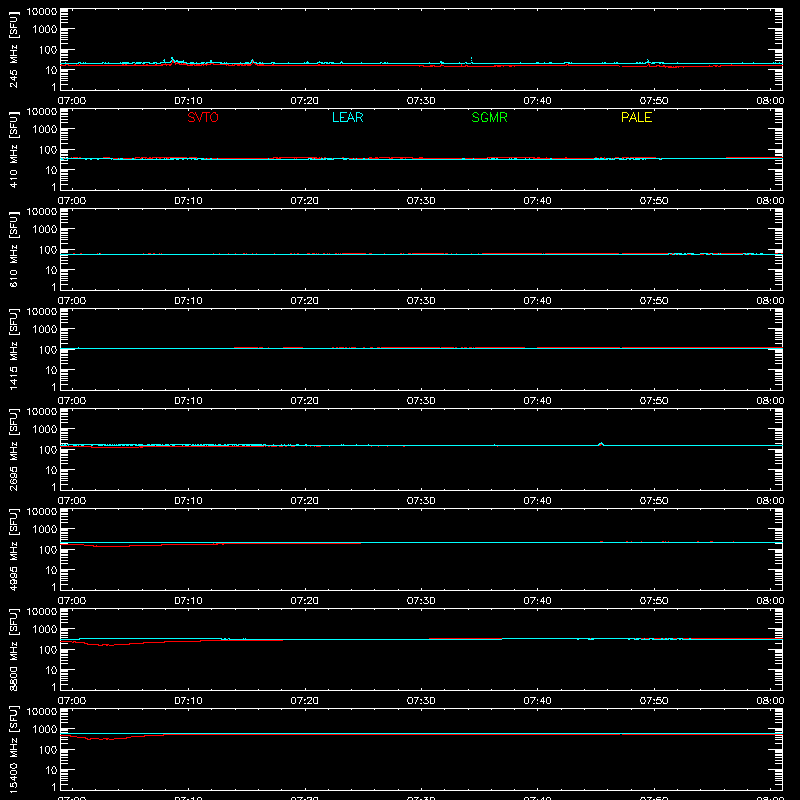Image resolution: width=800 pixels, height=800 pixels.
Task: Select the 2695 MHz [SFU] axis title
Action: pyautogui.click(x=13, y=449)
